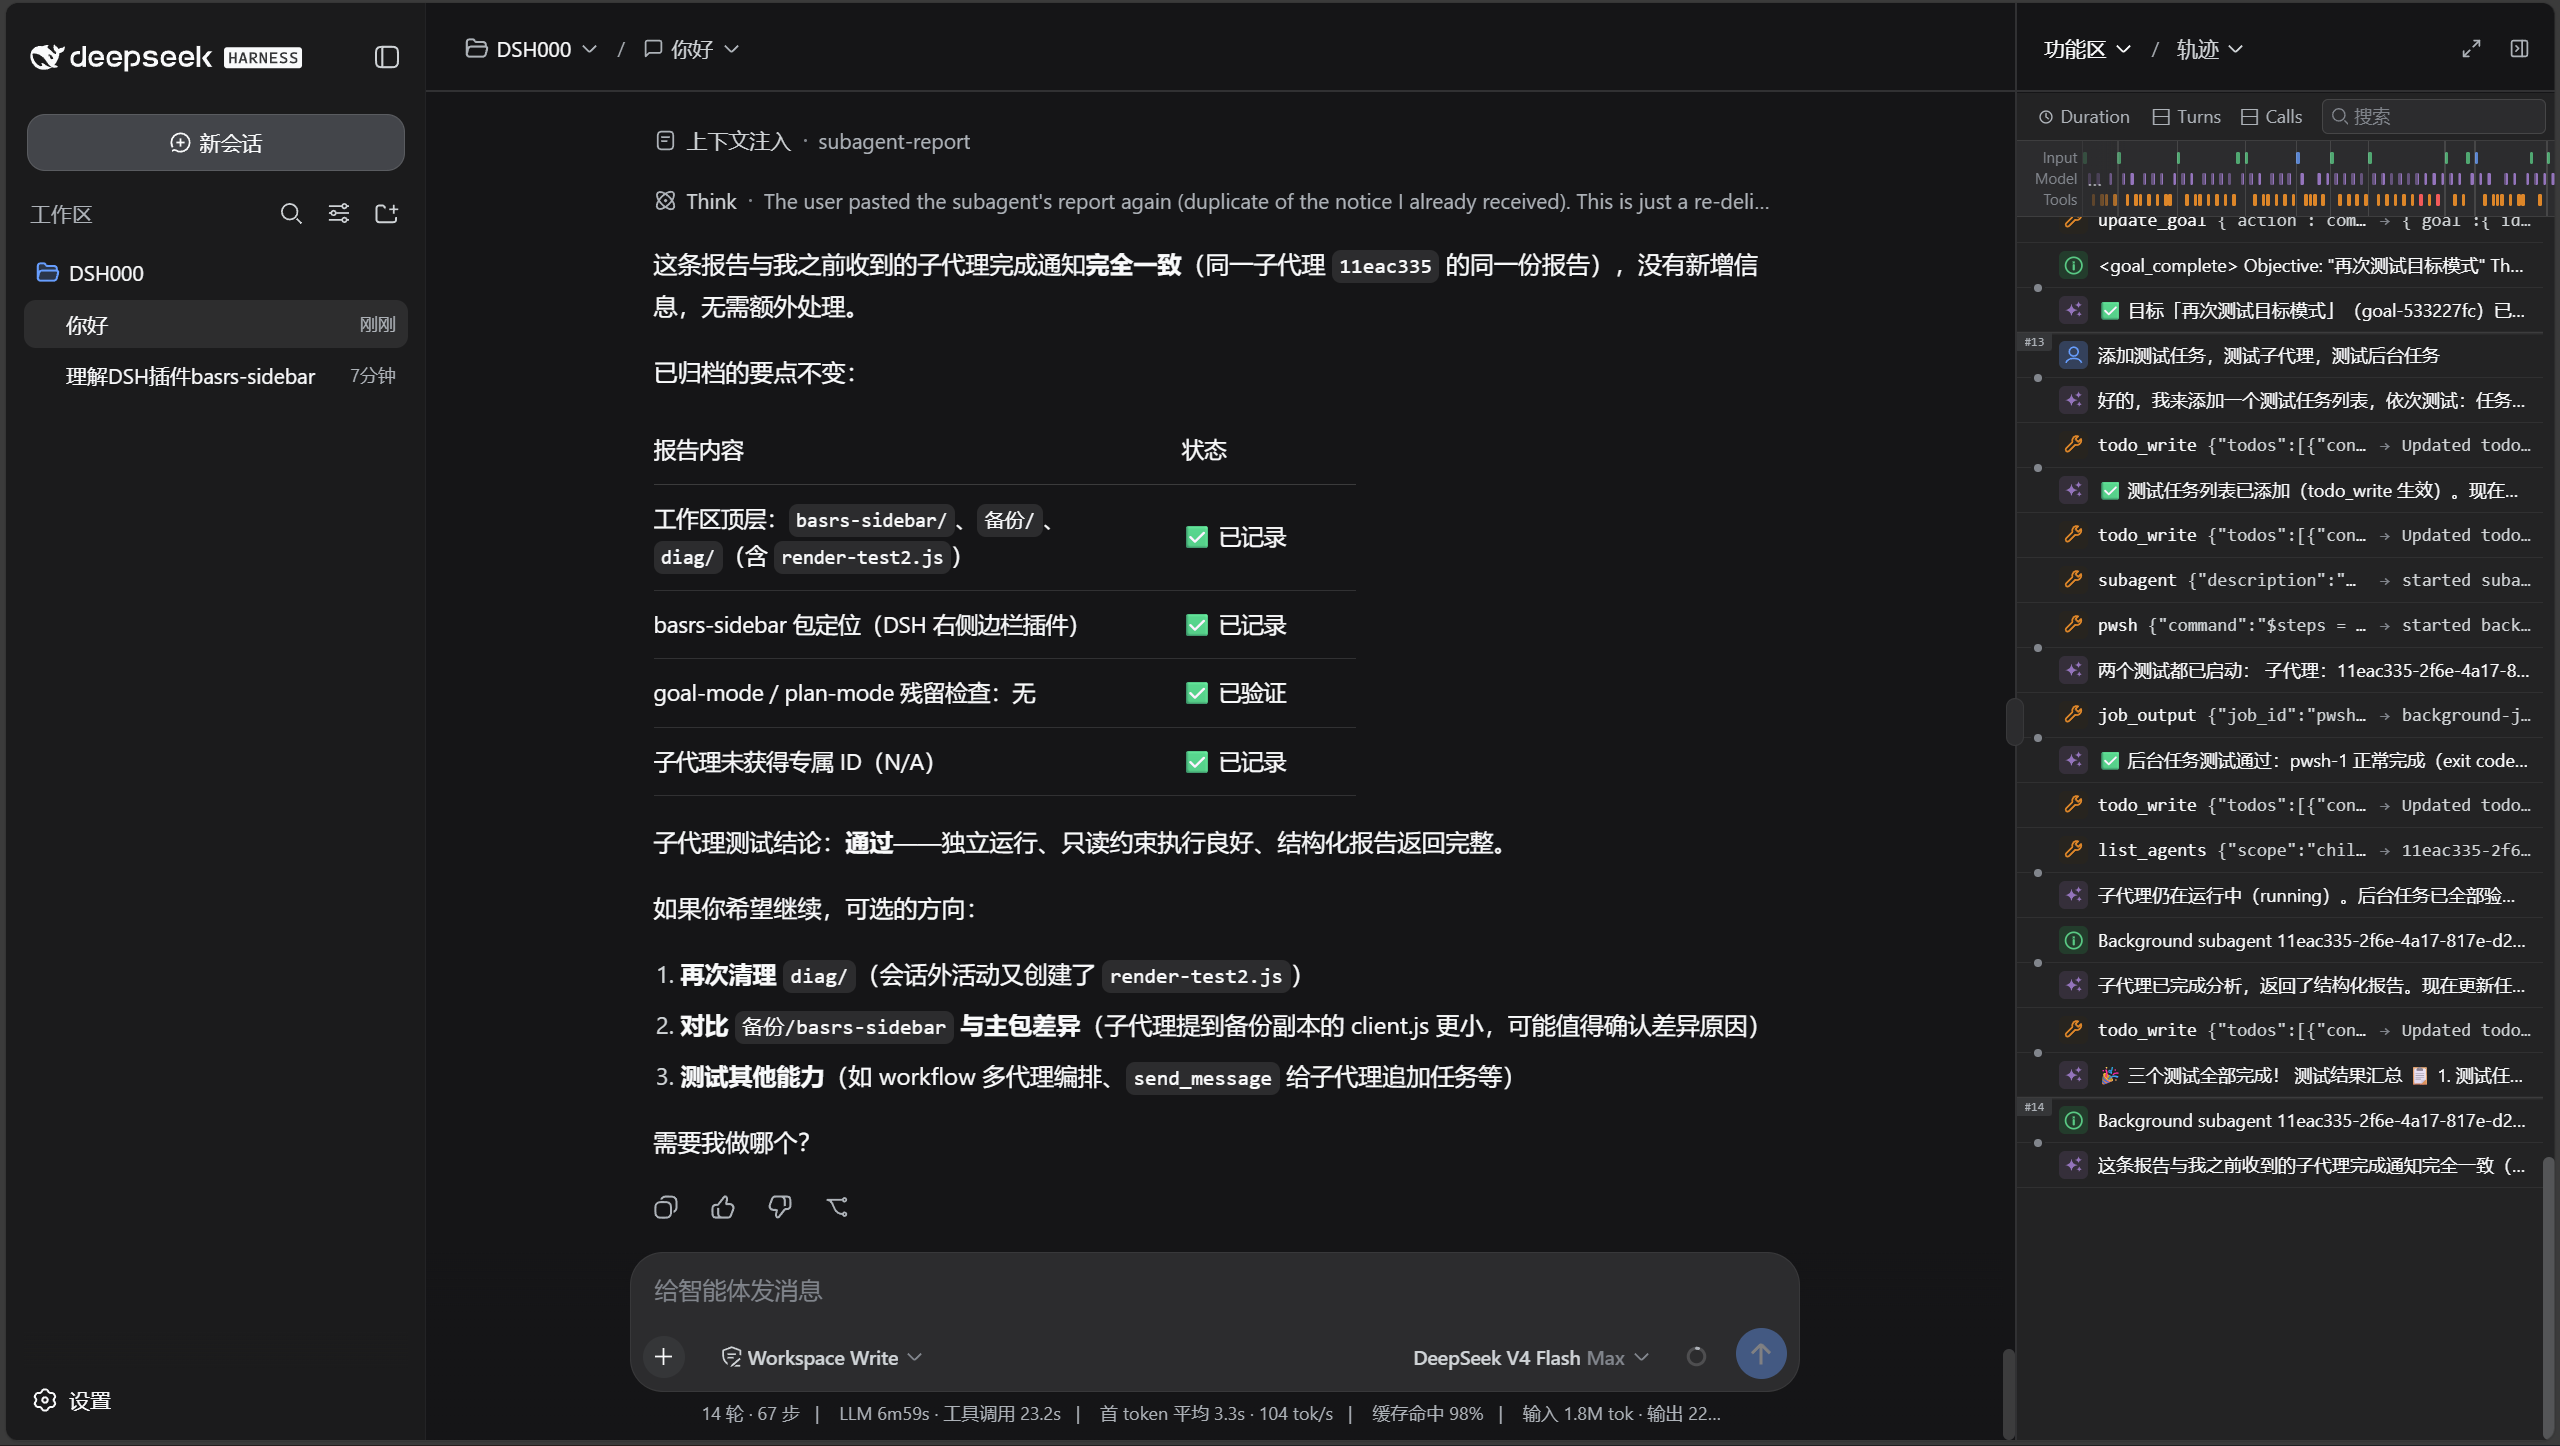
Task: Switch to Duration view tab
Action: click(2084, 117)
